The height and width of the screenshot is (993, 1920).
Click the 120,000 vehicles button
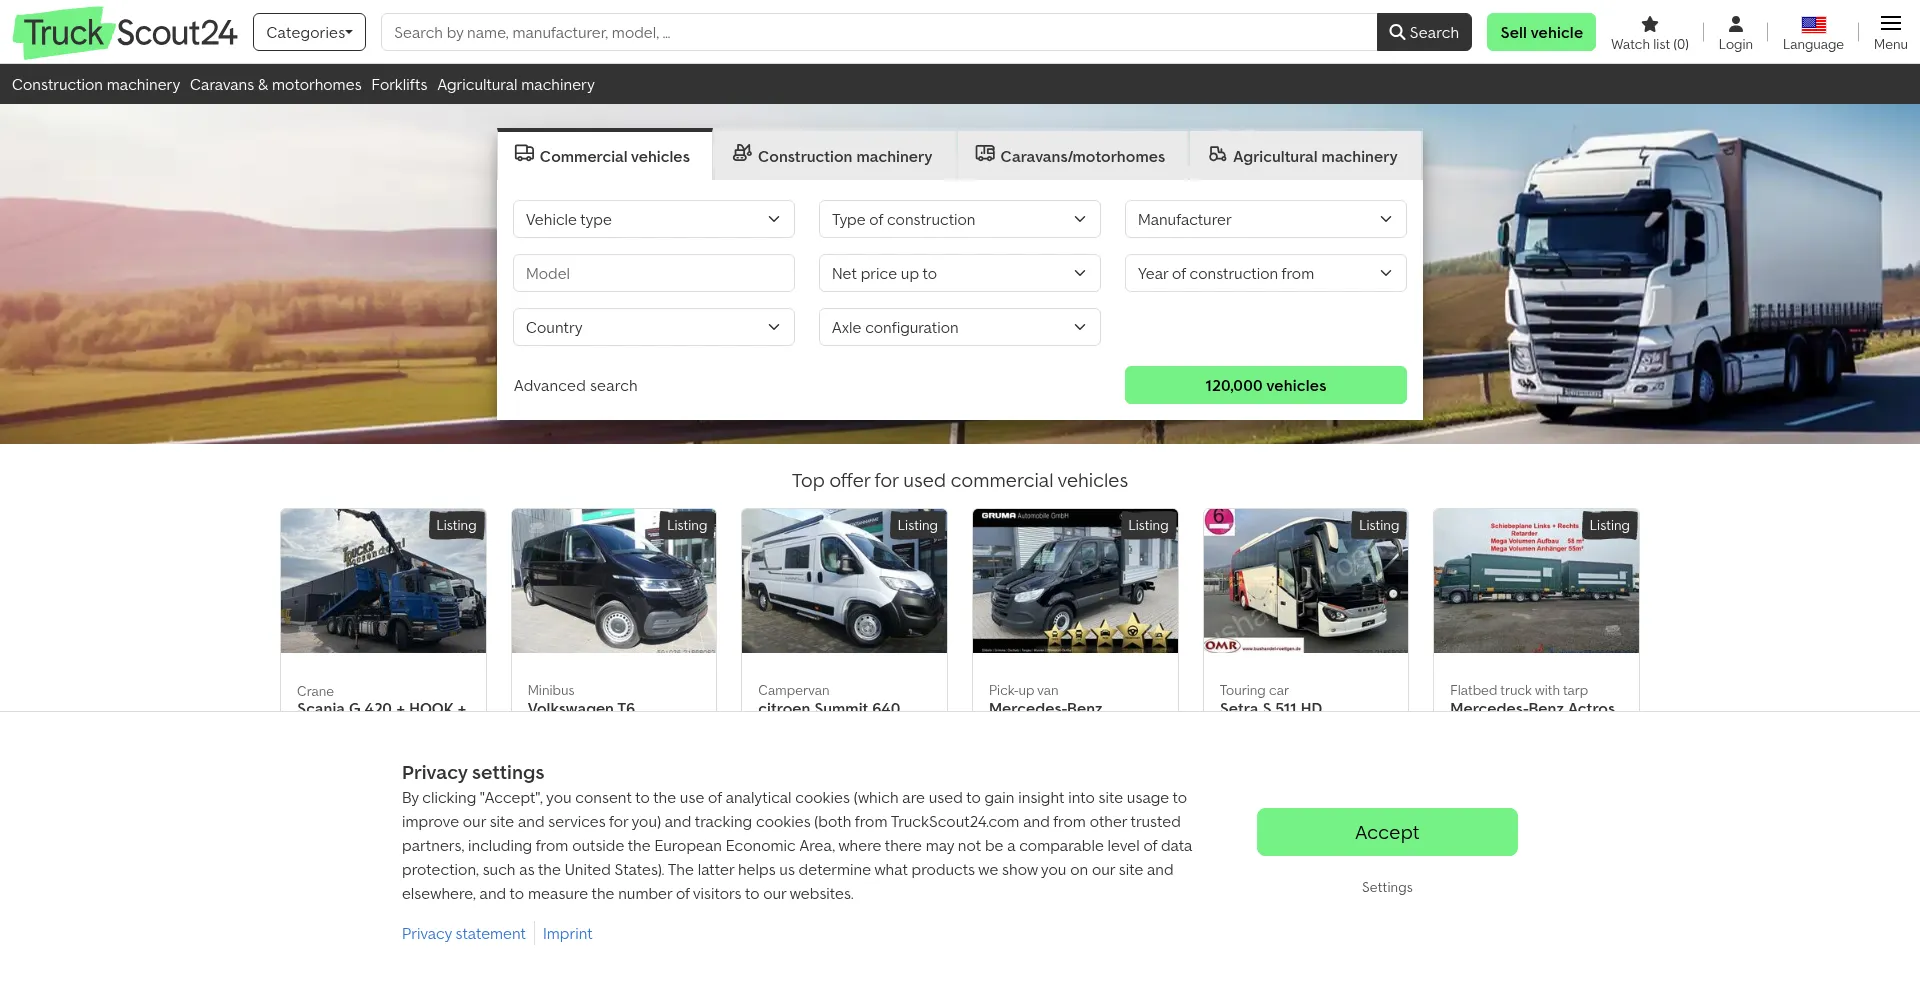tap(1266, 385)
